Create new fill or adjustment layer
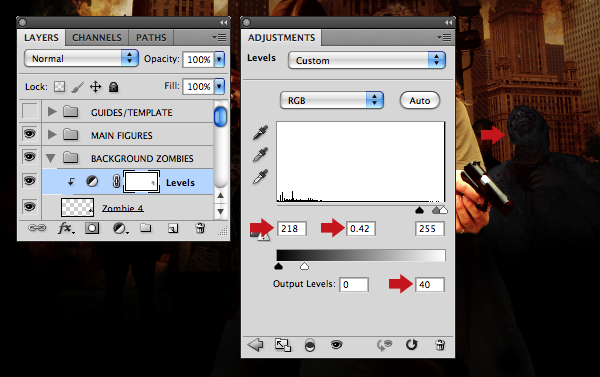This screenshot has width=600, height=377. (x=120, y=228)
